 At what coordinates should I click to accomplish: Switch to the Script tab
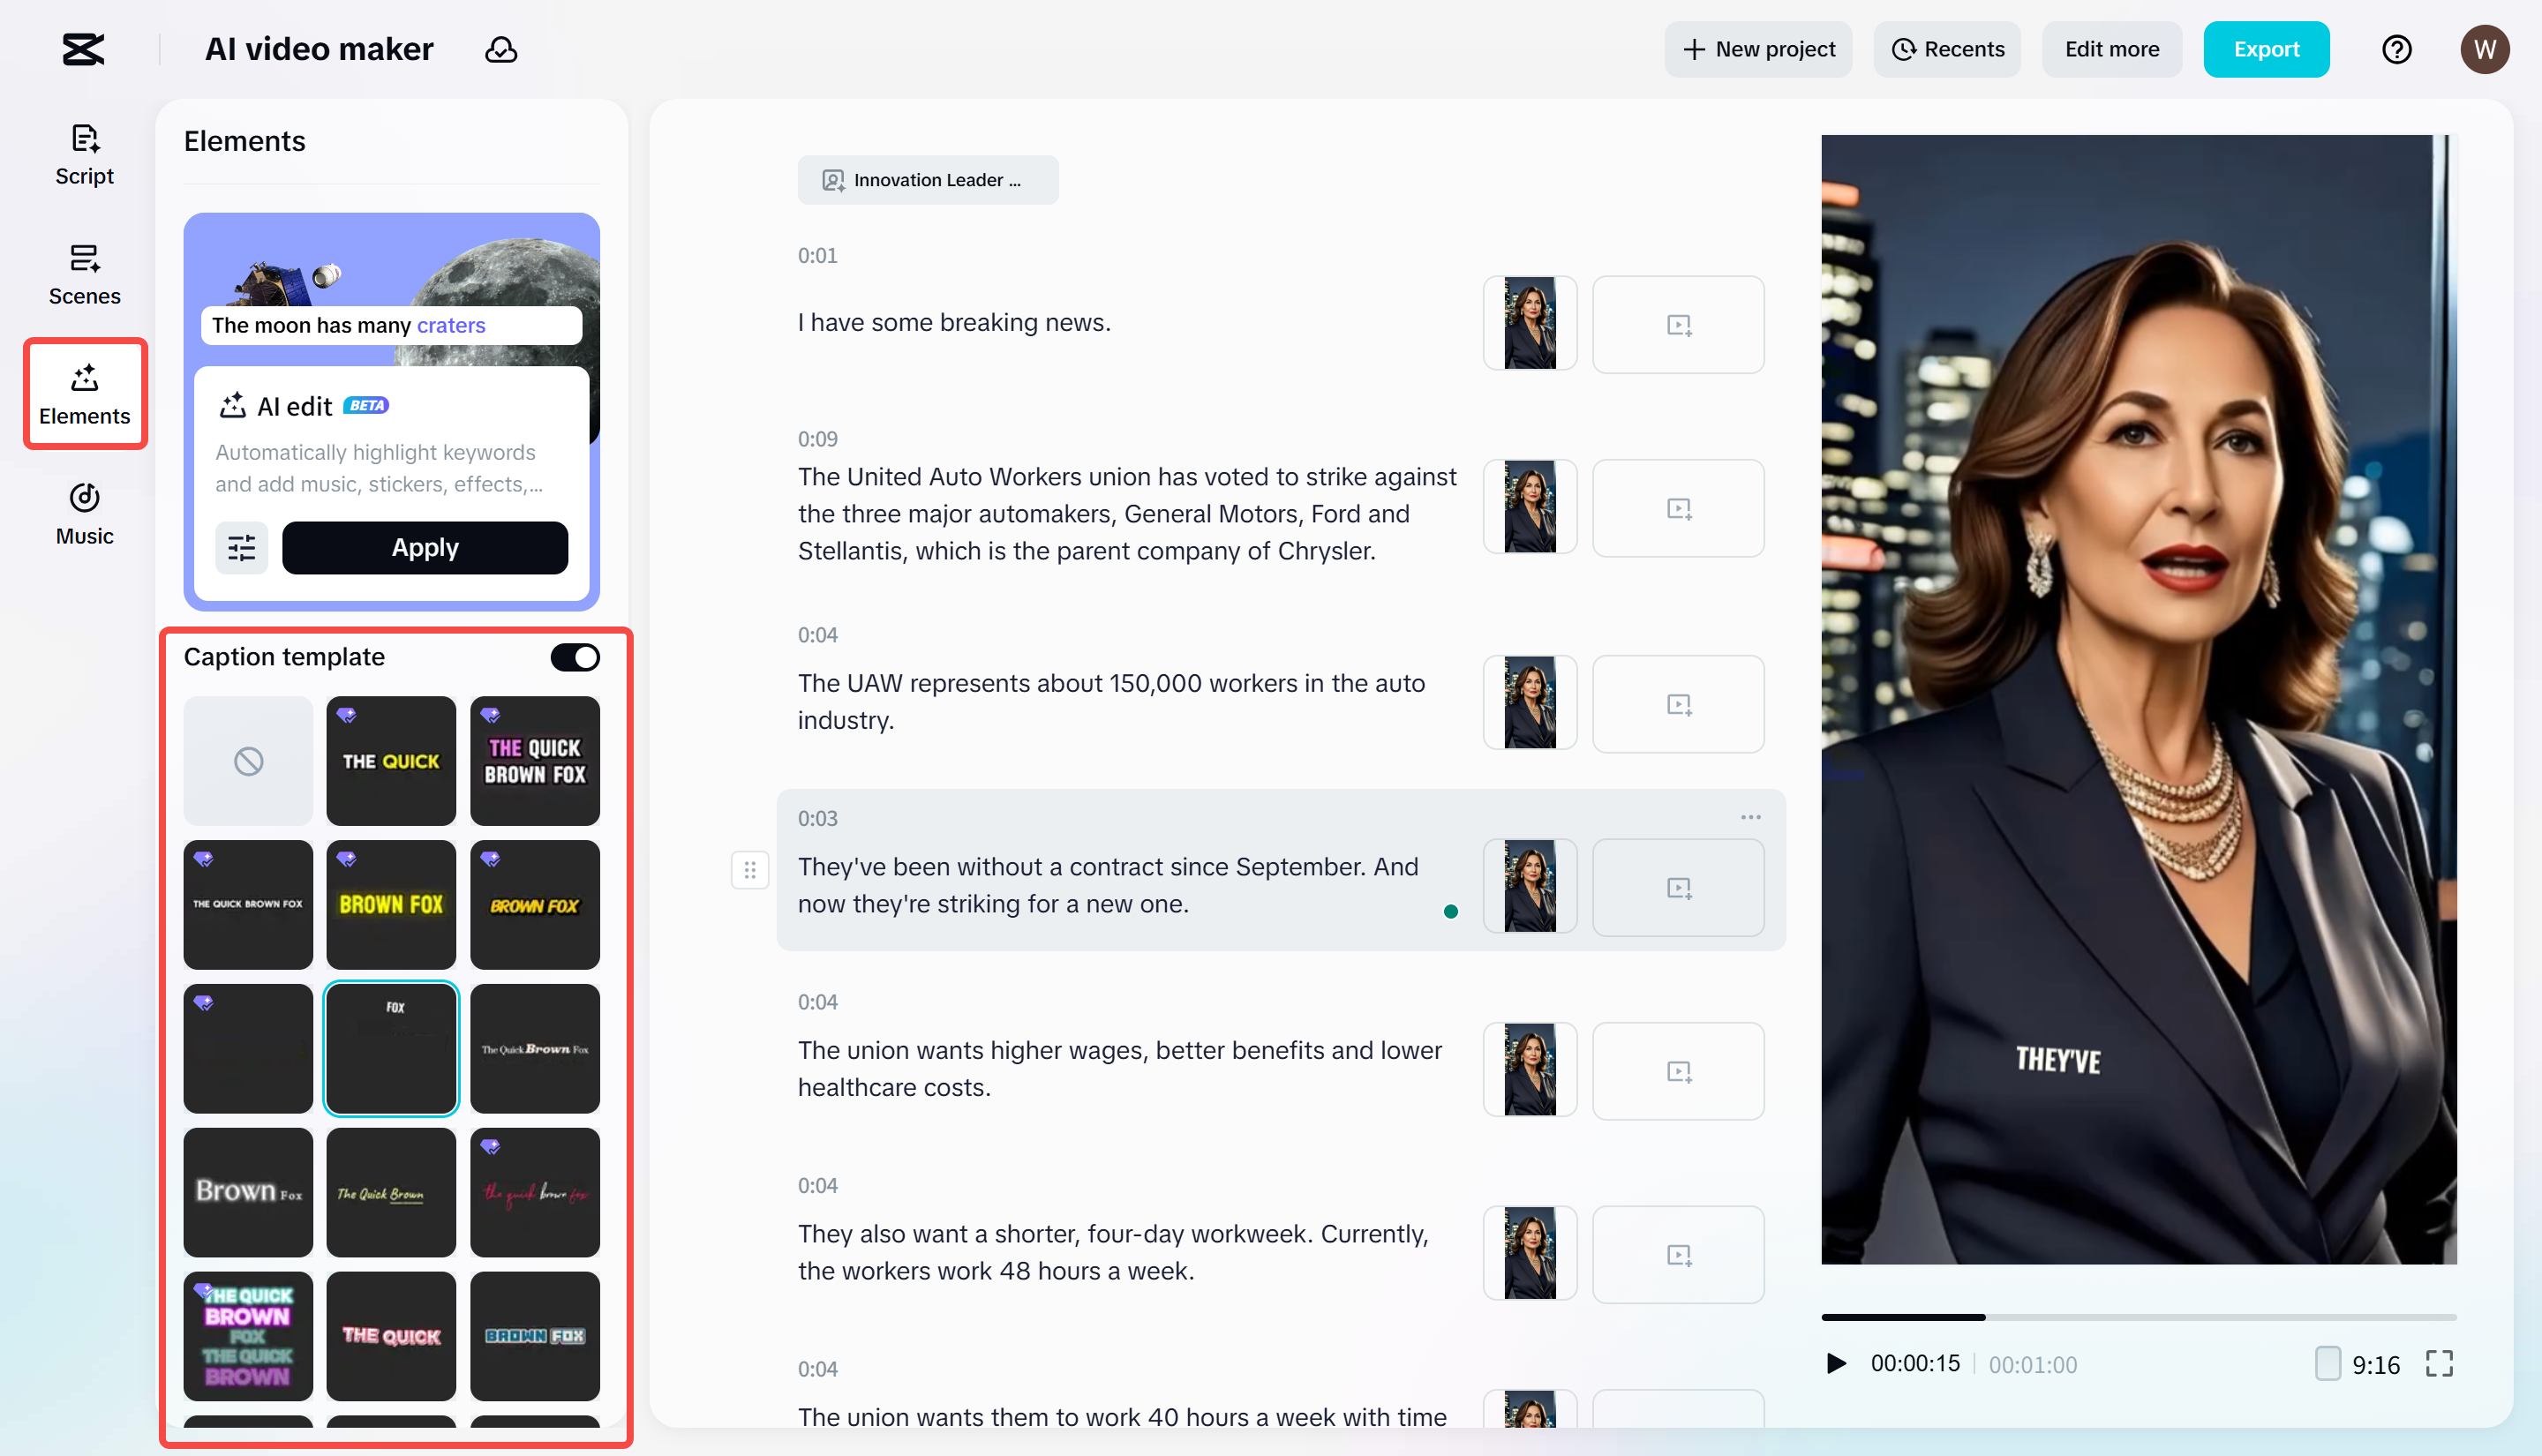pyautogui.click(x=85, y=155)
